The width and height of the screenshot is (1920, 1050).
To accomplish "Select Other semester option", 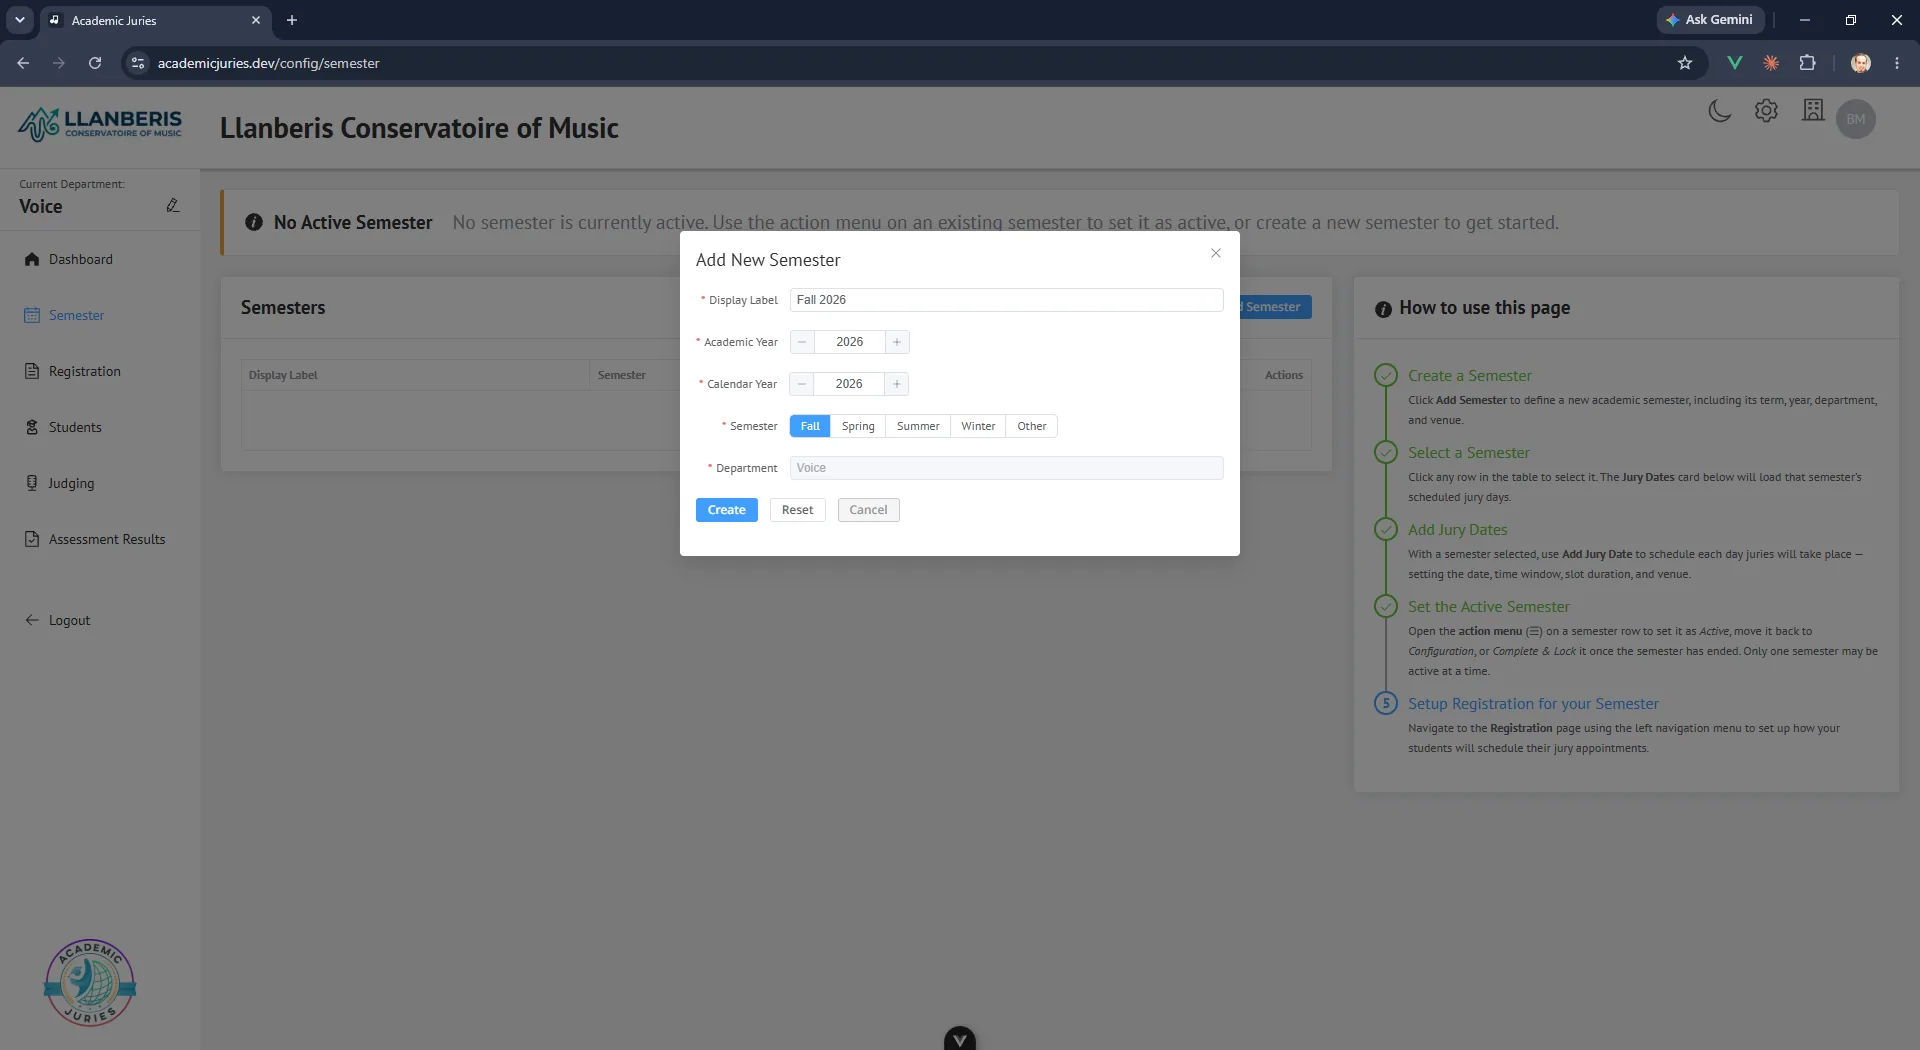I will 1032,426.
